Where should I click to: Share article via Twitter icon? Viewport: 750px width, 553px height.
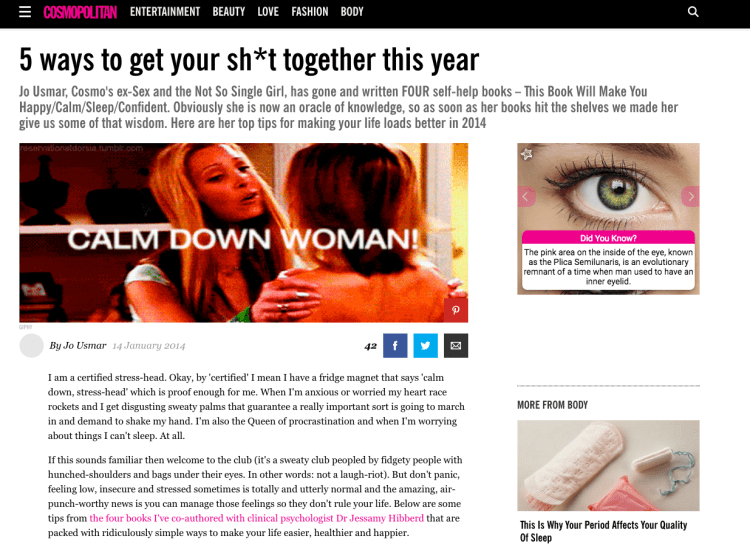coord(425,345)
